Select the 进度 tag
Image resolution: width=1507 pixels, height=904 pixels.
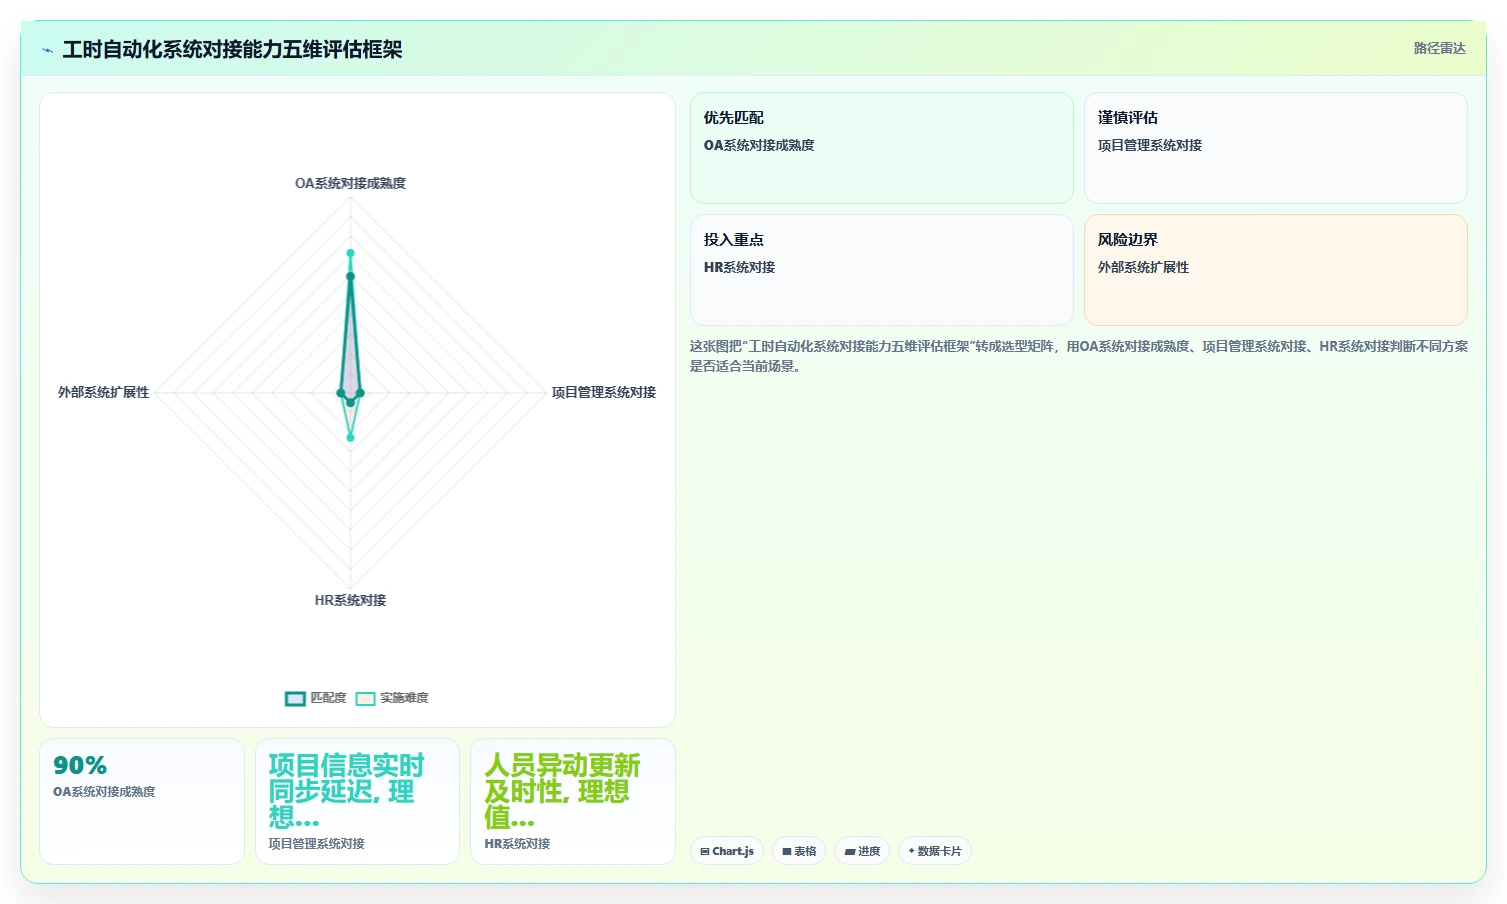click(862, 851)
